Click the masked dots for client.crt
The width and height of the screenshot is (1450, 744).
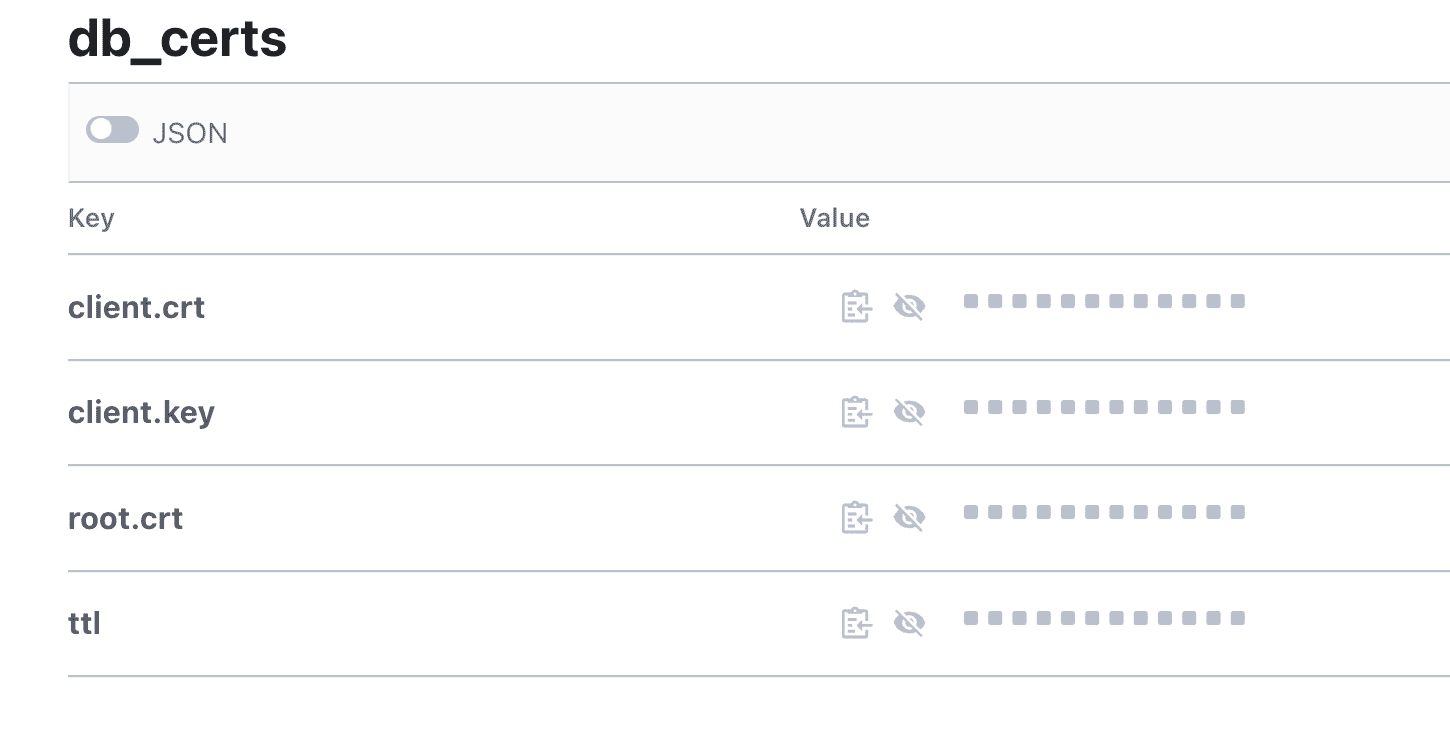click(x=1104, y=301)
